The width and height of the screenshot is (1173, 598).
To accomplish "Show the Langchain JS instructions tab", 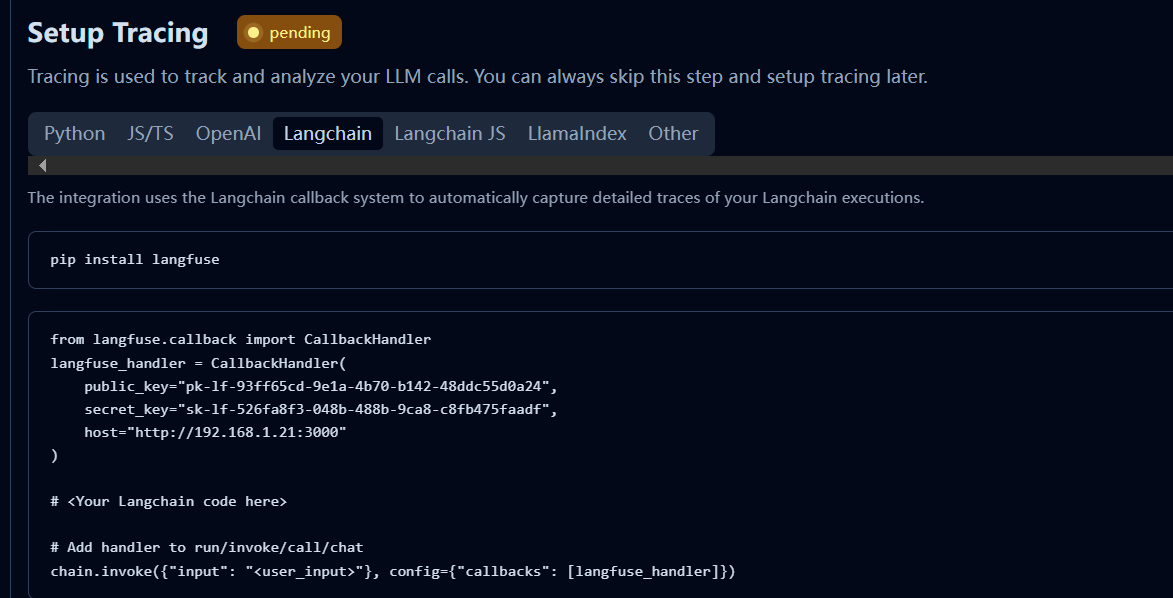I will [450, 133].
